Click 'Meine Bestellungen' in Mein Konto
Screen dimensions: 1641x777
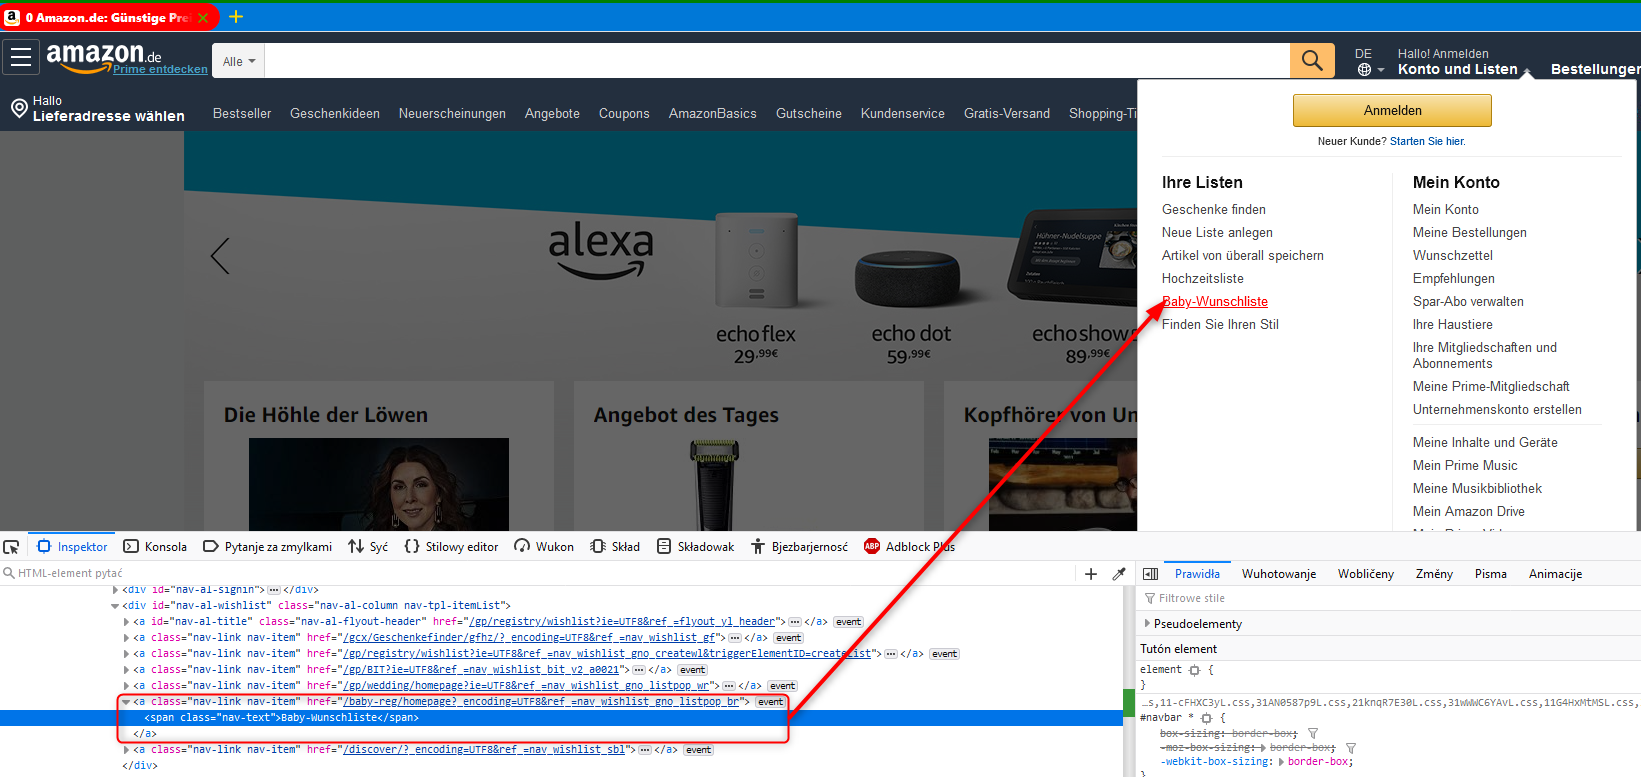[1470, 233]
